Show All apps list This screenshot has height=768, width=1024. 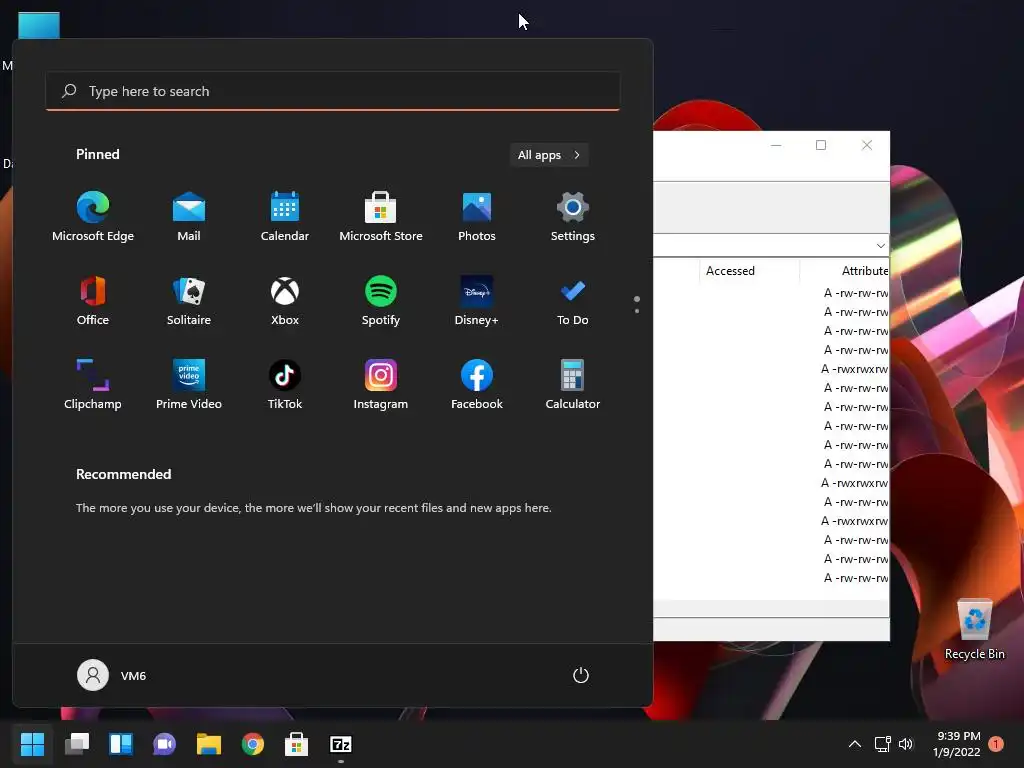(x=549, y=155)
